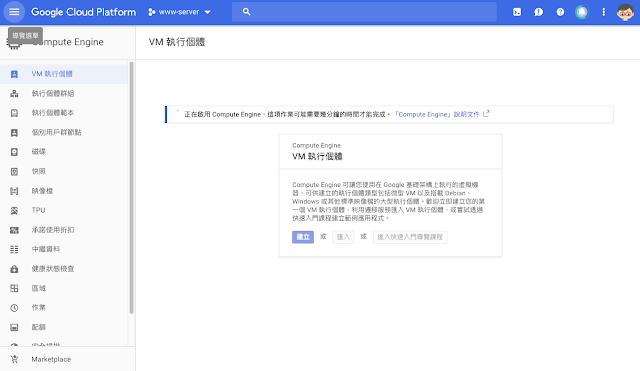
Task: Open the Compute Engine 說明文件 link
Action: point(436,115)
